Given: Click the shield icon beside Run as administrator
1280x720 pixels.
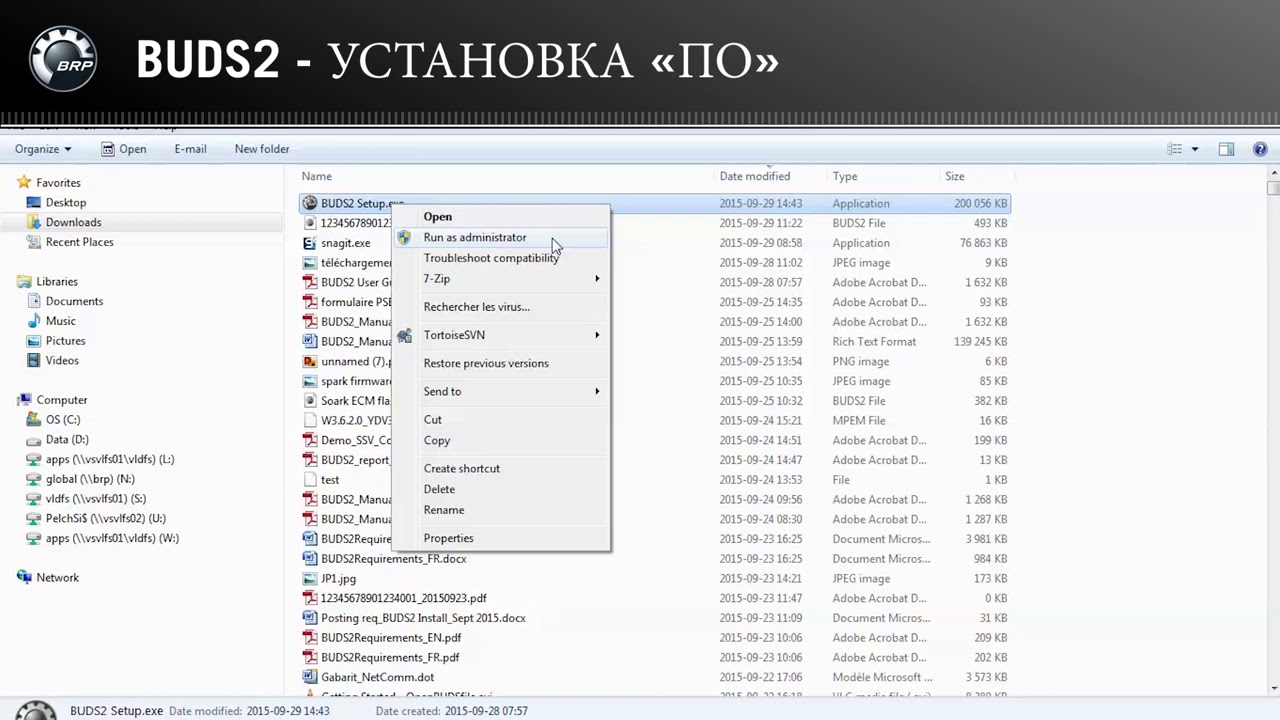Looking at the screenshot, I should 404,238.
